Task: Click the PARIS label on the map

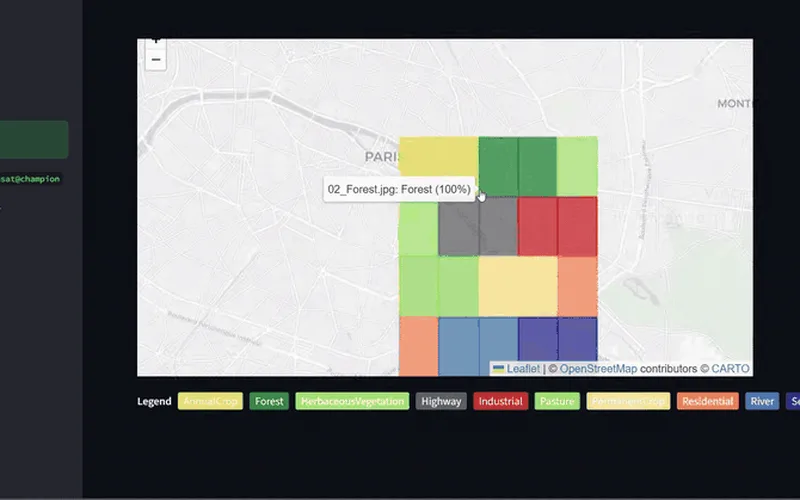Action: (x=381, y=157)
